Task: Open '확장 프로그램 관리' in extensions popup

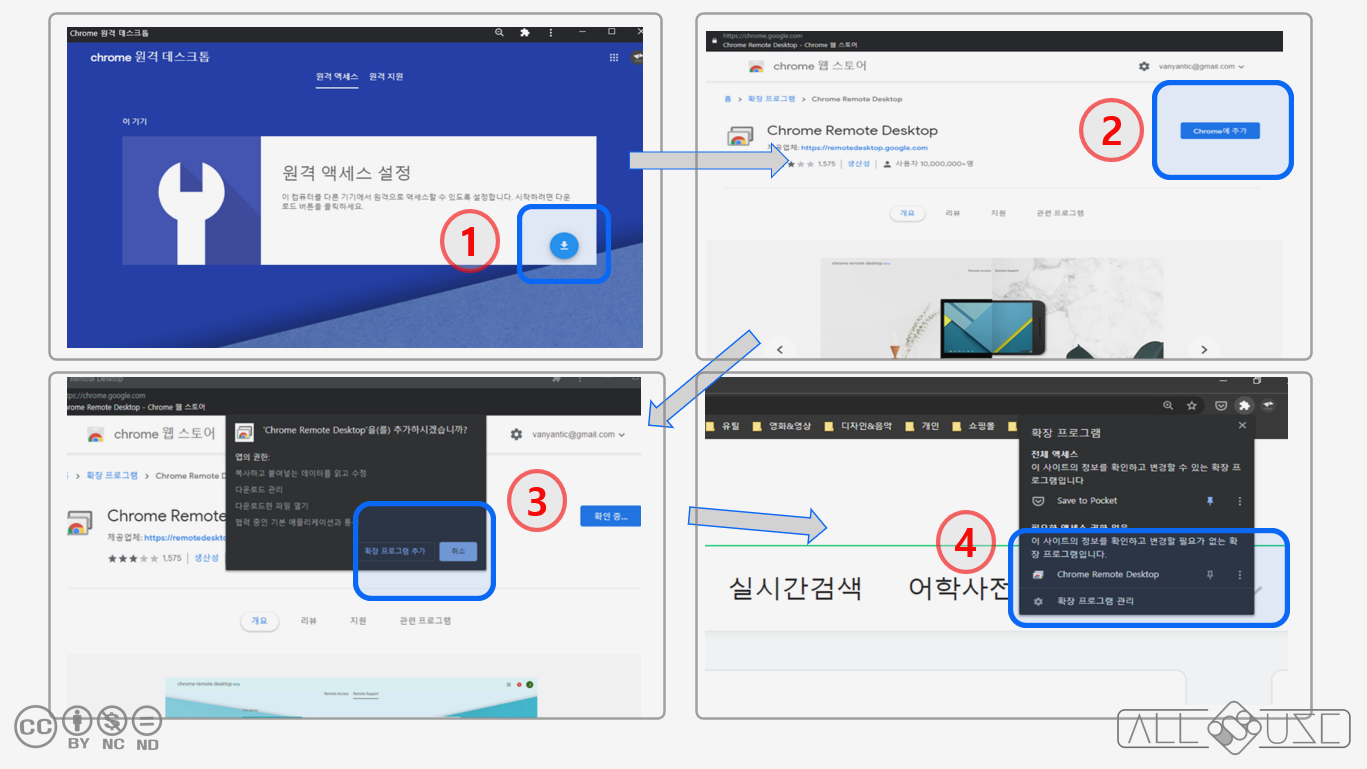Action: pos(1095,602)
